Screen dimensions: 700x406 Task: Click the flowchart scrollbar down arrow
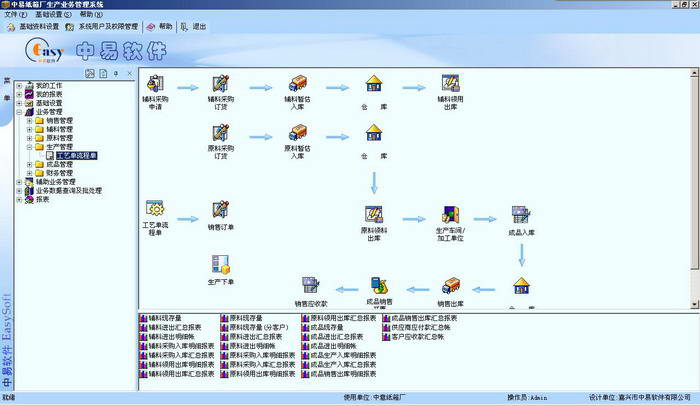(694, 304)
